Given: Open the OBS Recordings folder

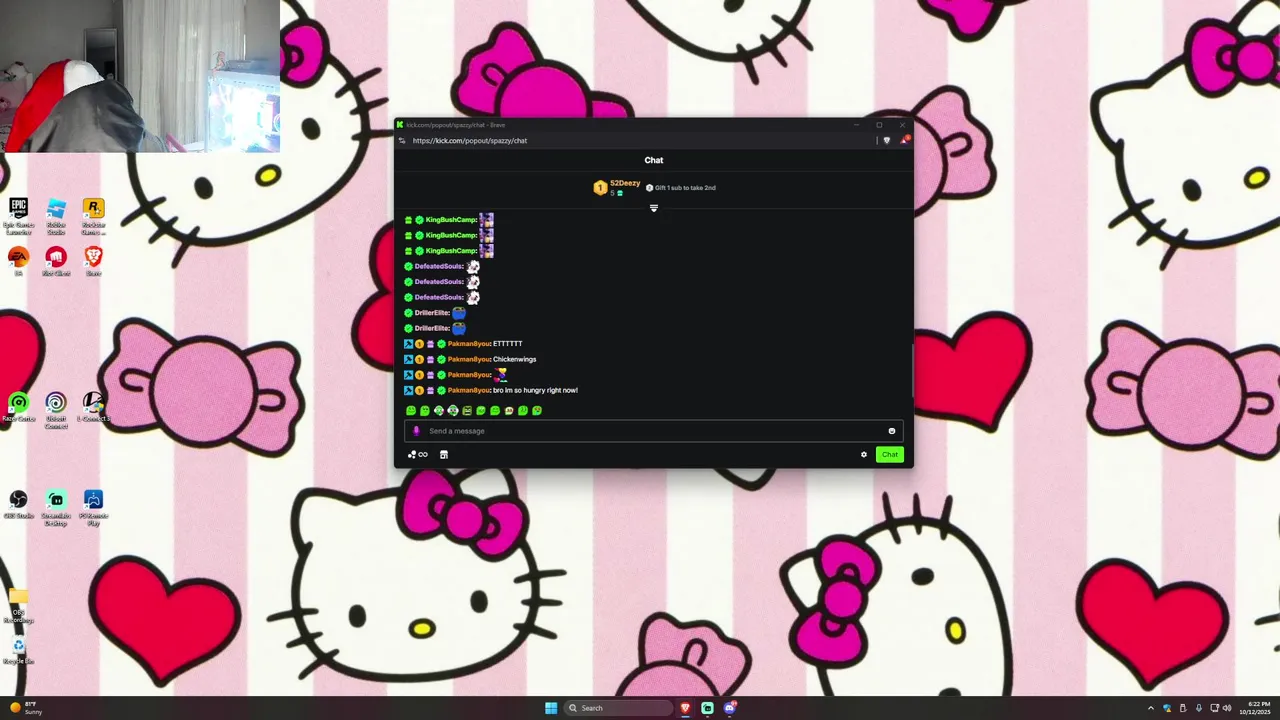Looking at the screenshot, I should click(18, 606).
